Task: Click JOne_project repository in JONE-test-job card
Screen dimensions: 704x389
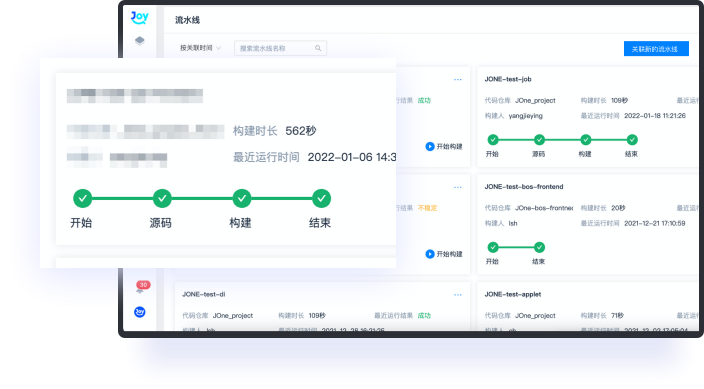Action: tap(535, 100)
